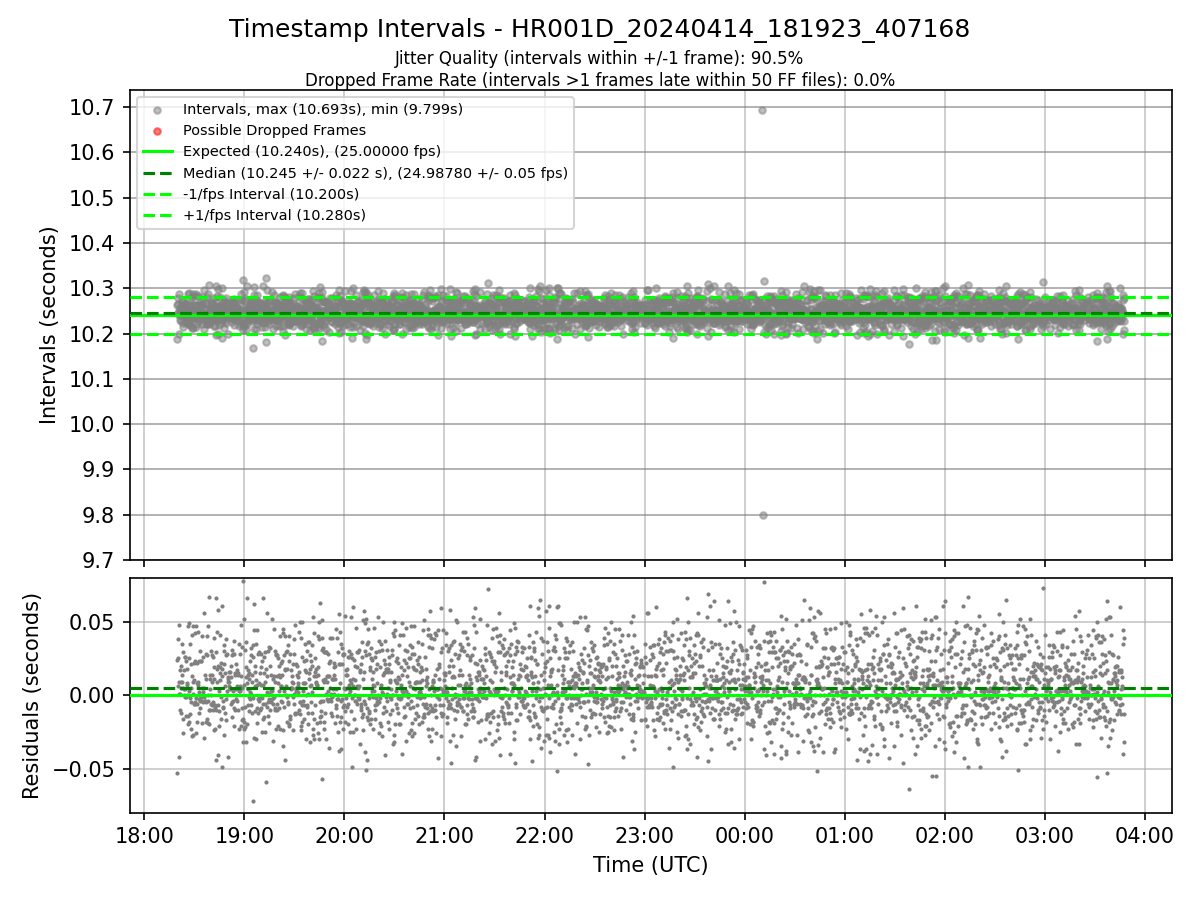Viewport: 1200px width, 900px height.
Task: Click the 9.9 y-axis tick label
Action: [x=96, y=470]
